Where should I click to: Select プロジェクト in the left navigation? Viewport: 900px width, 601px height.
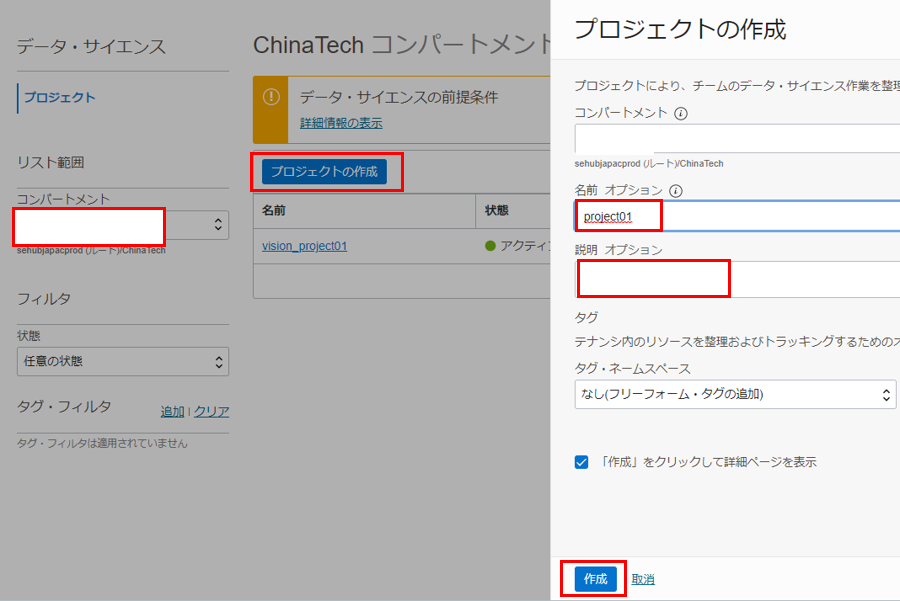(60, 98)
